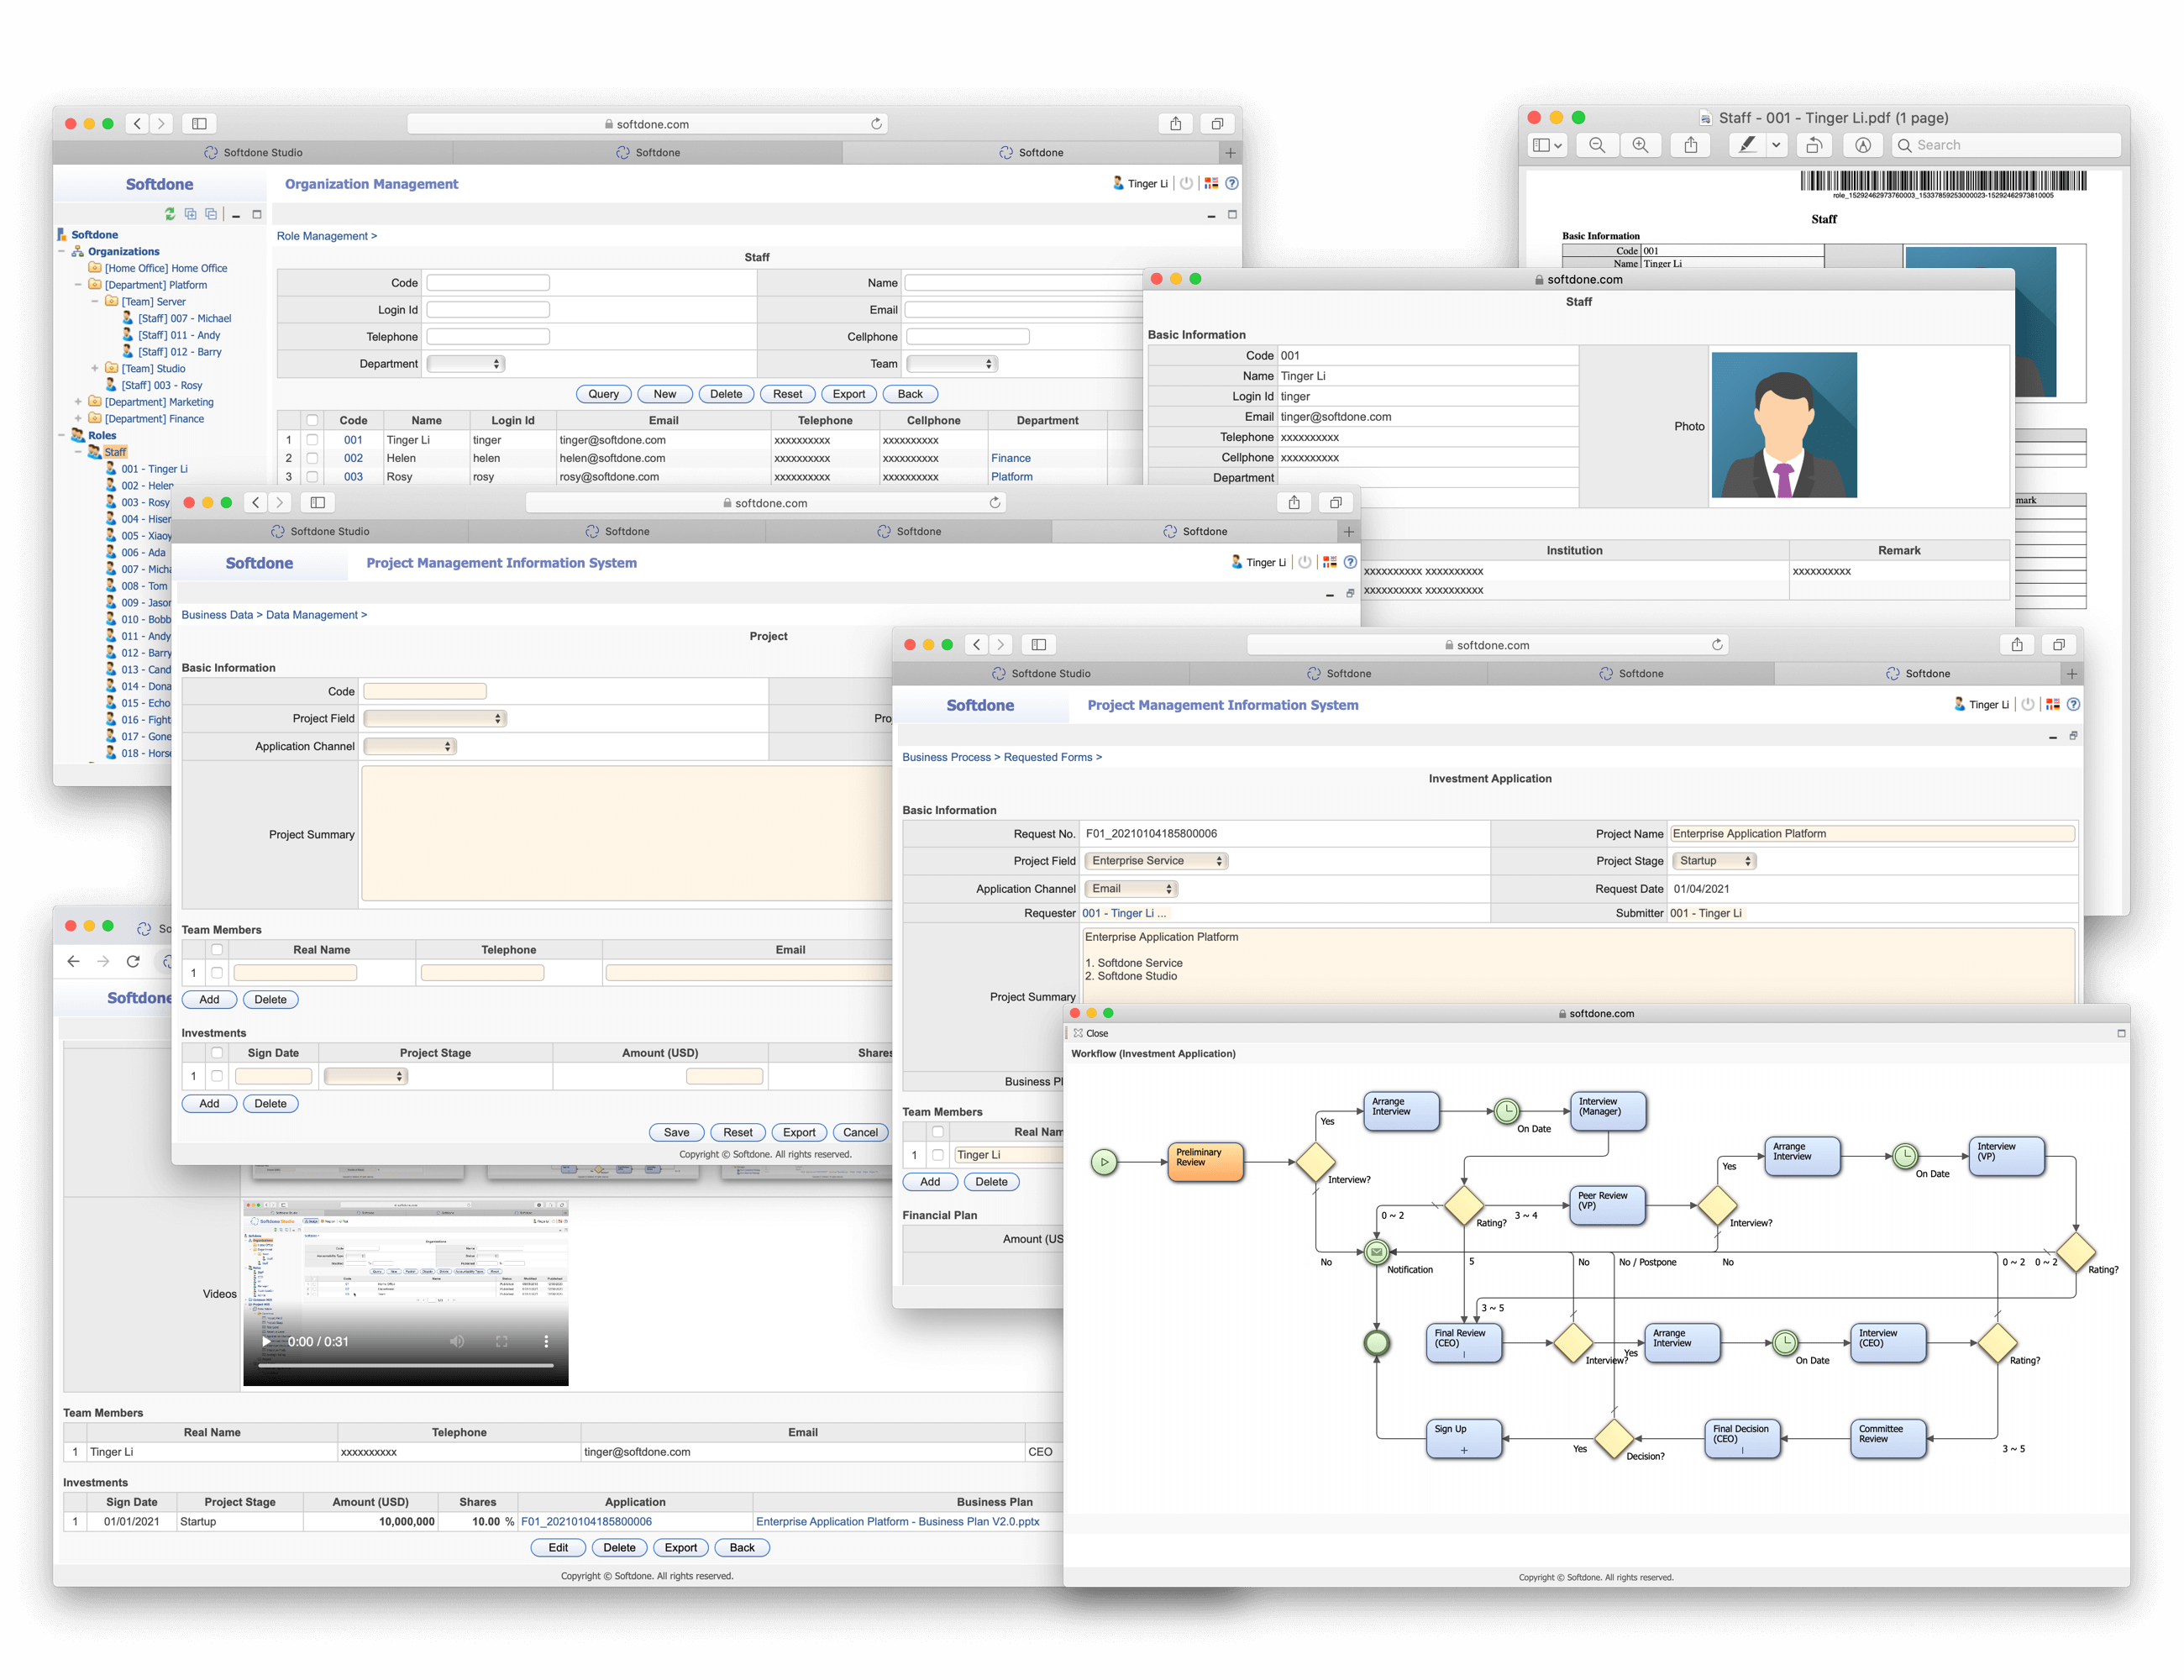Tick the Tinger Li team member box in Investment Application
This screenshot has width=2184, height=1680.
click(938, 1155)
